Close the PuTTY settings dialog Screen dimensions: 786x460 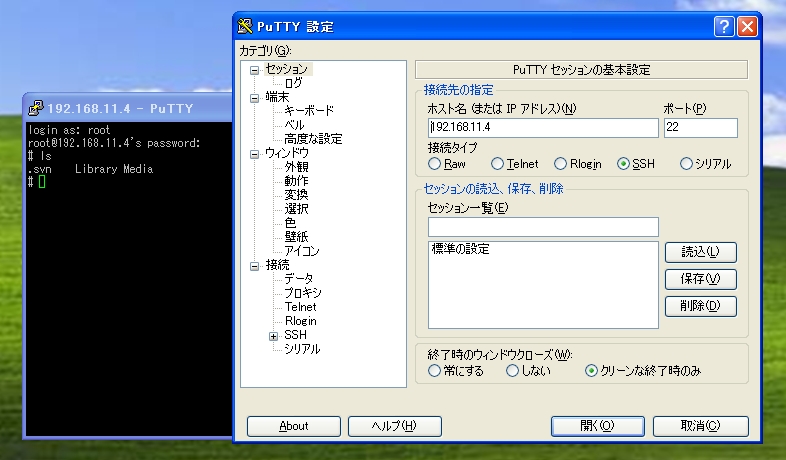[747, 26]
